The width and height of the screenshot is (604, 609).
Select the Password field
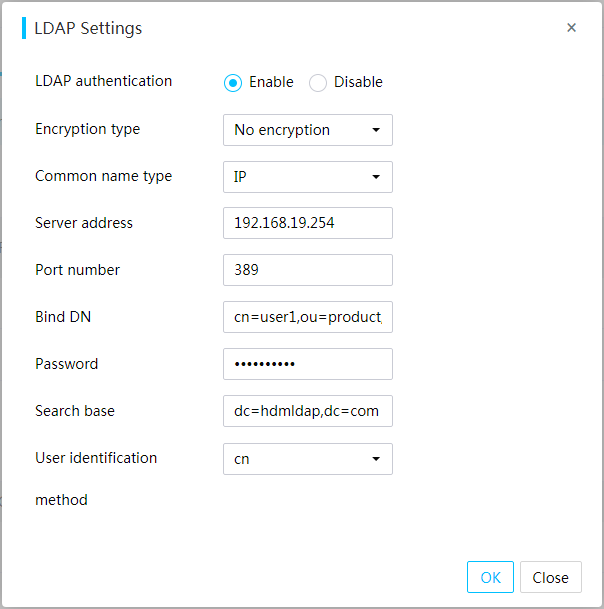tap(308, 364)
